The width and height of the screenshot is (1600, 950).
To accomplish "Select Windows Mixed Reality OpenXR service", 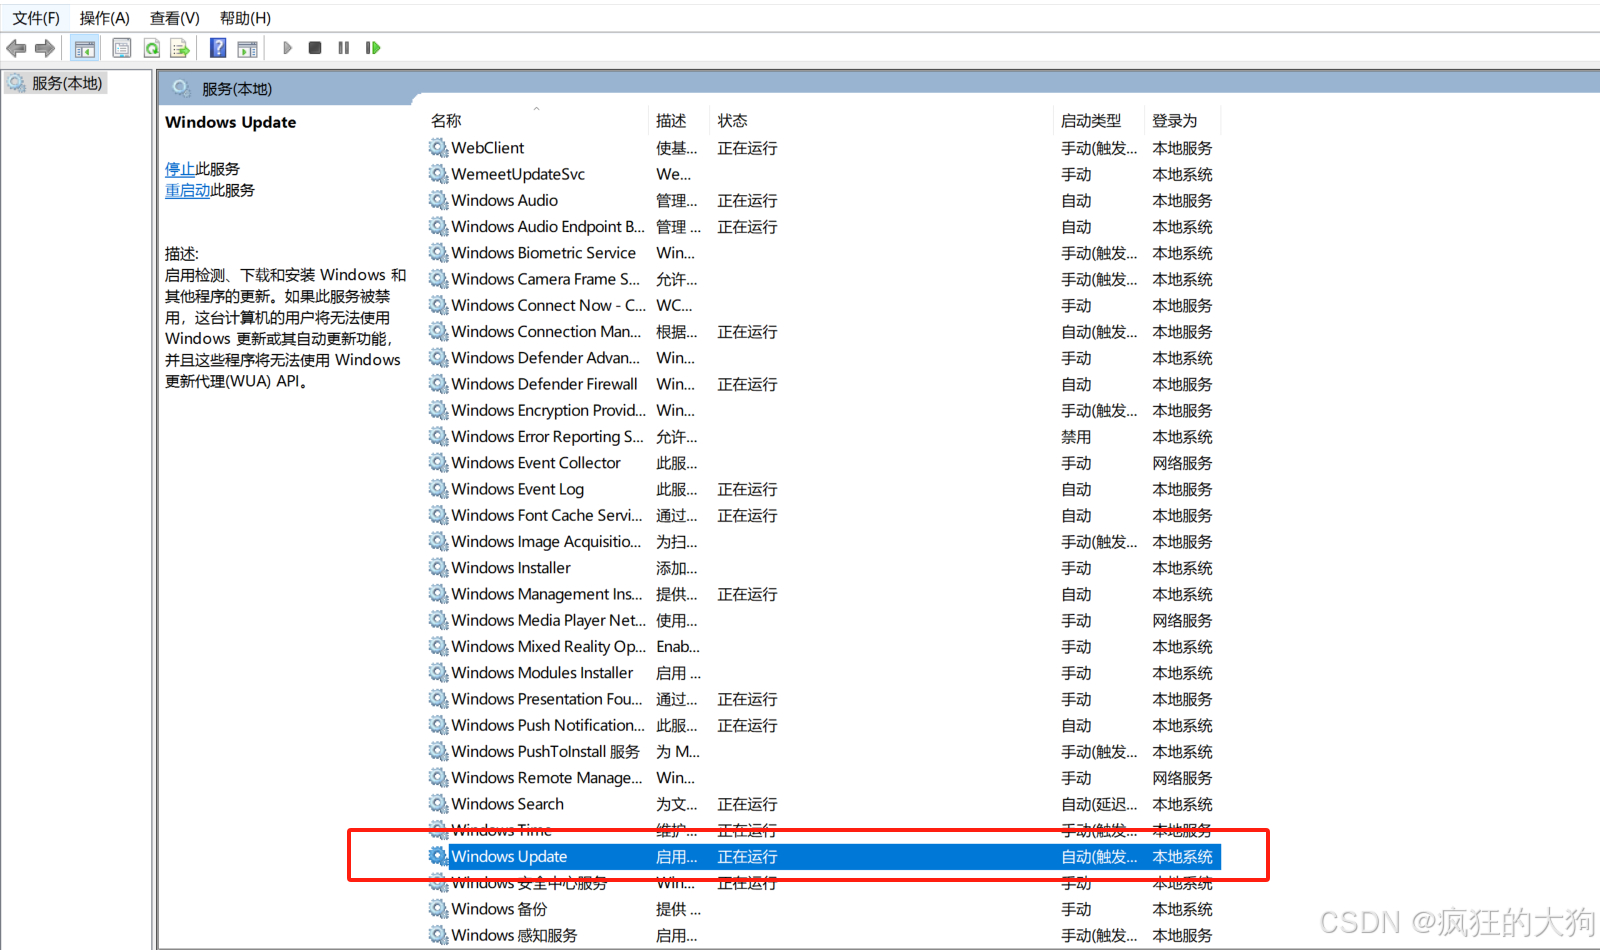I will coord(824,647).
